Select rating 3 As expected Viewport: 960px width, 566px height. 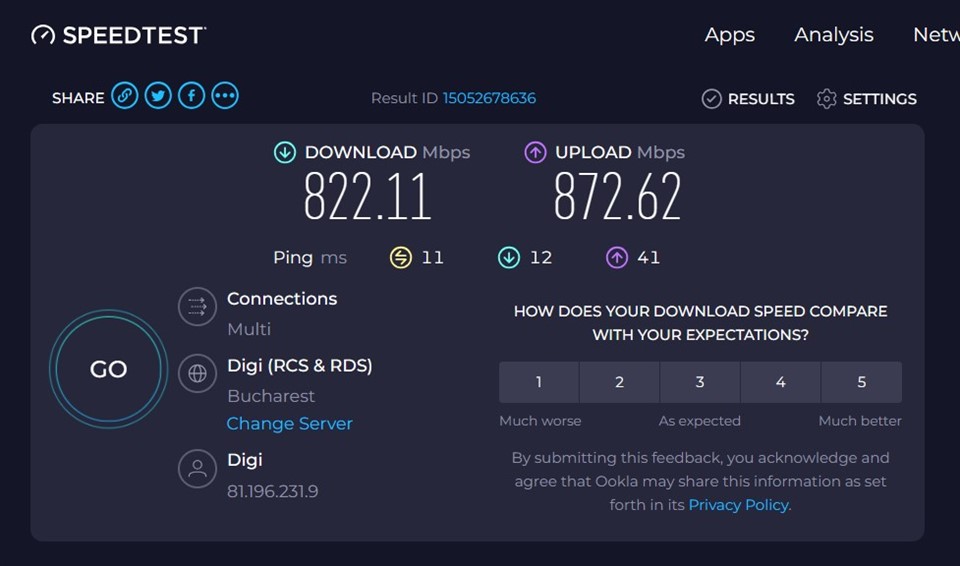700,382
